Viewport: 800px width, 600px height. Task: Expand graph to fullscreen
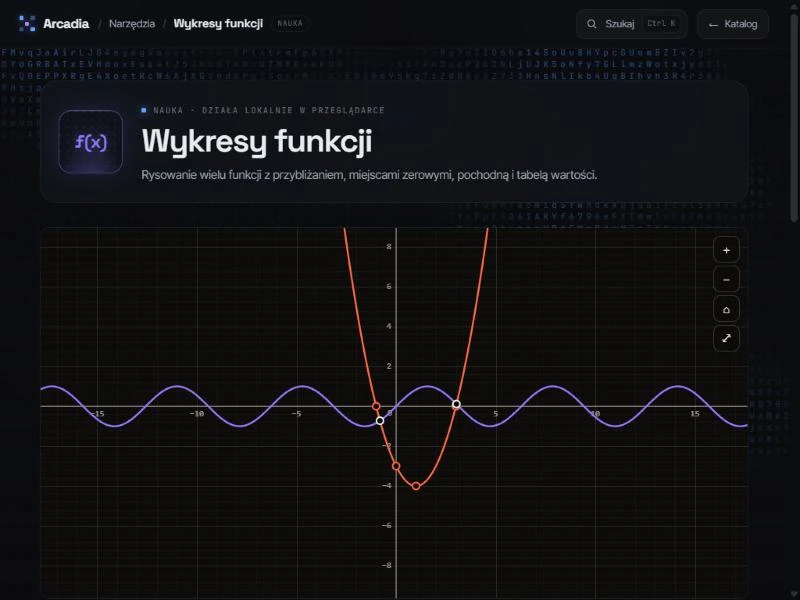coord(726,338)
